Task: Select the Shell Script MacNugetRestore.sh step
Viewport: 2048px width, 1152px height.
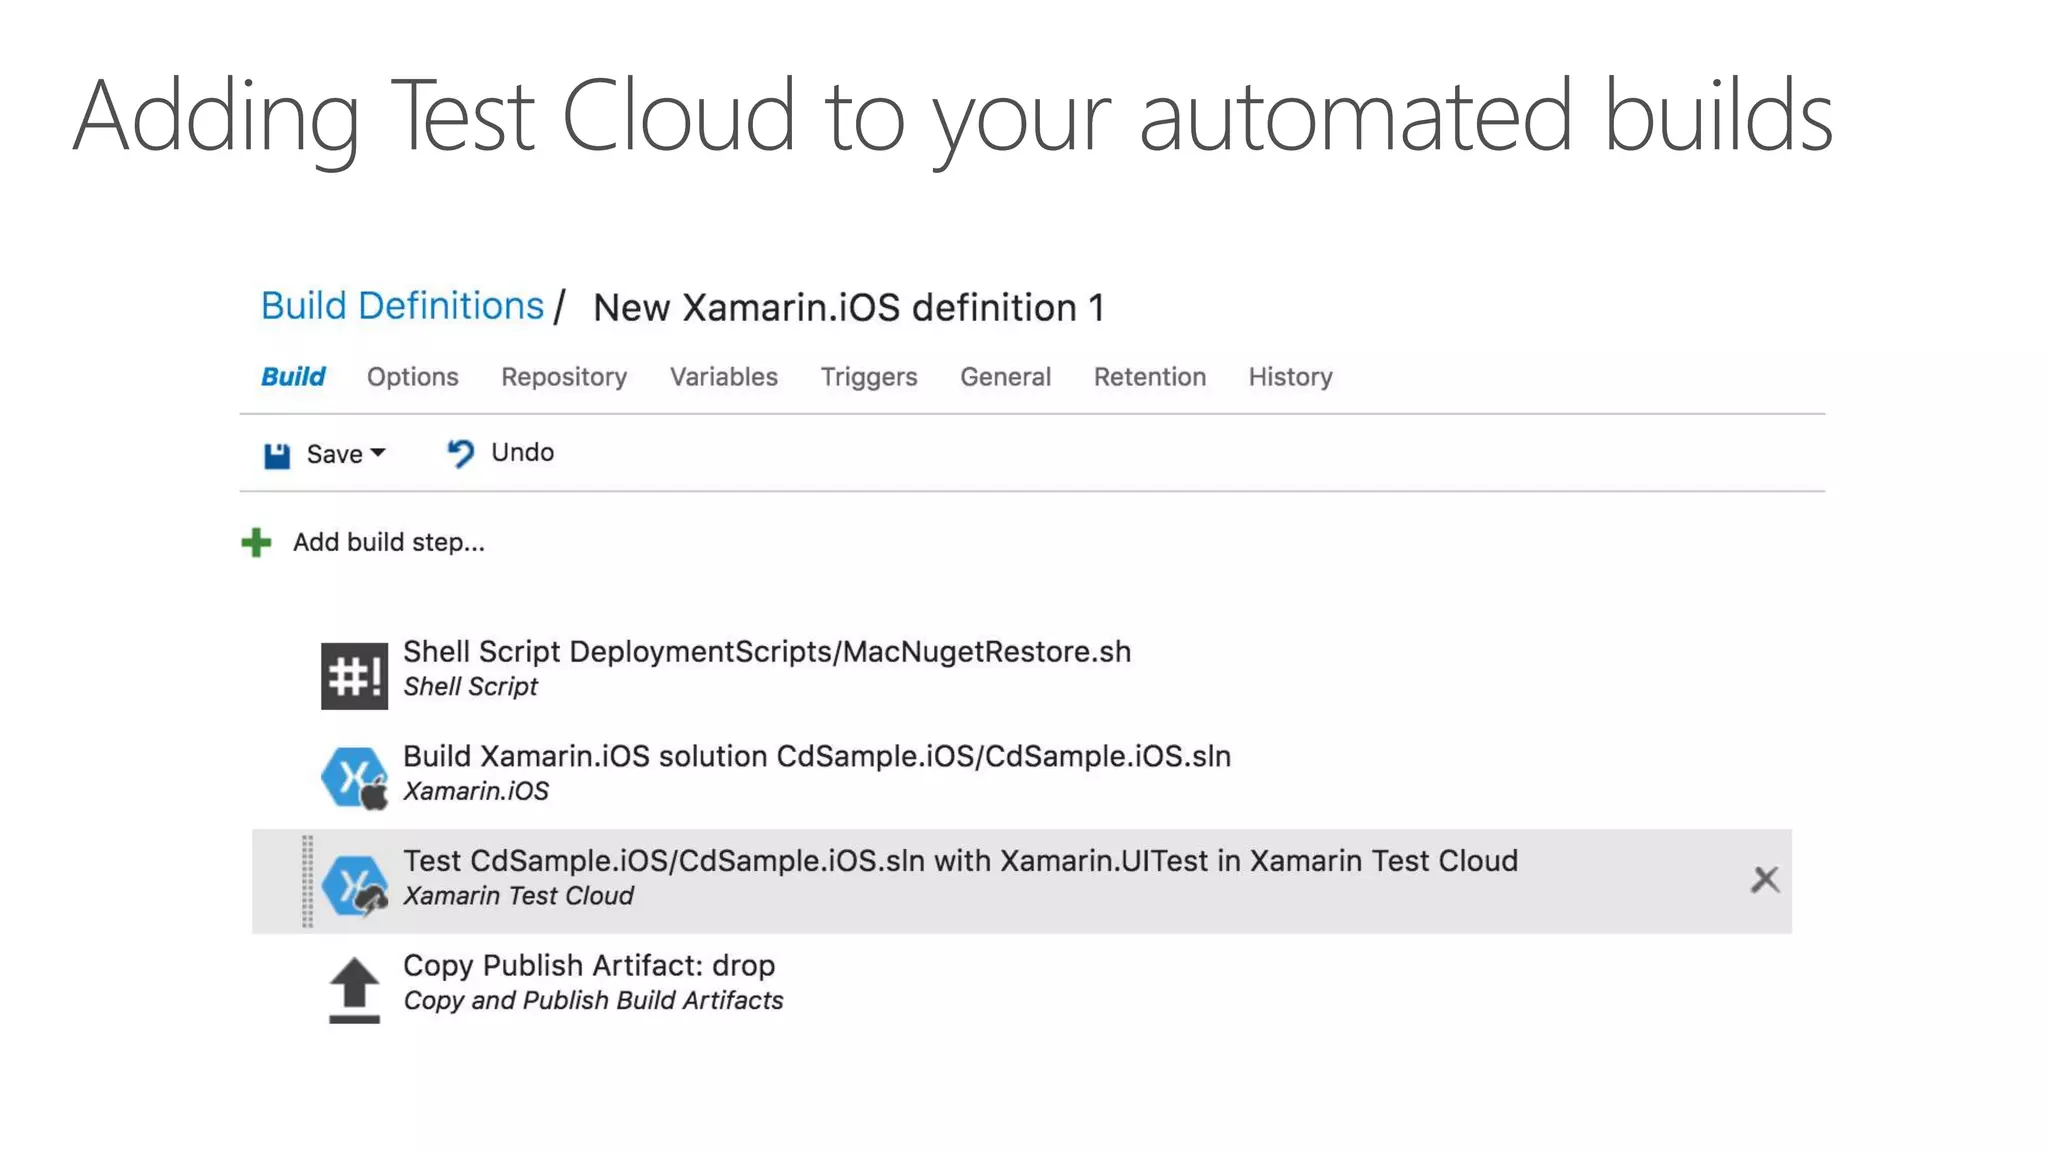Action: (766, 652)
